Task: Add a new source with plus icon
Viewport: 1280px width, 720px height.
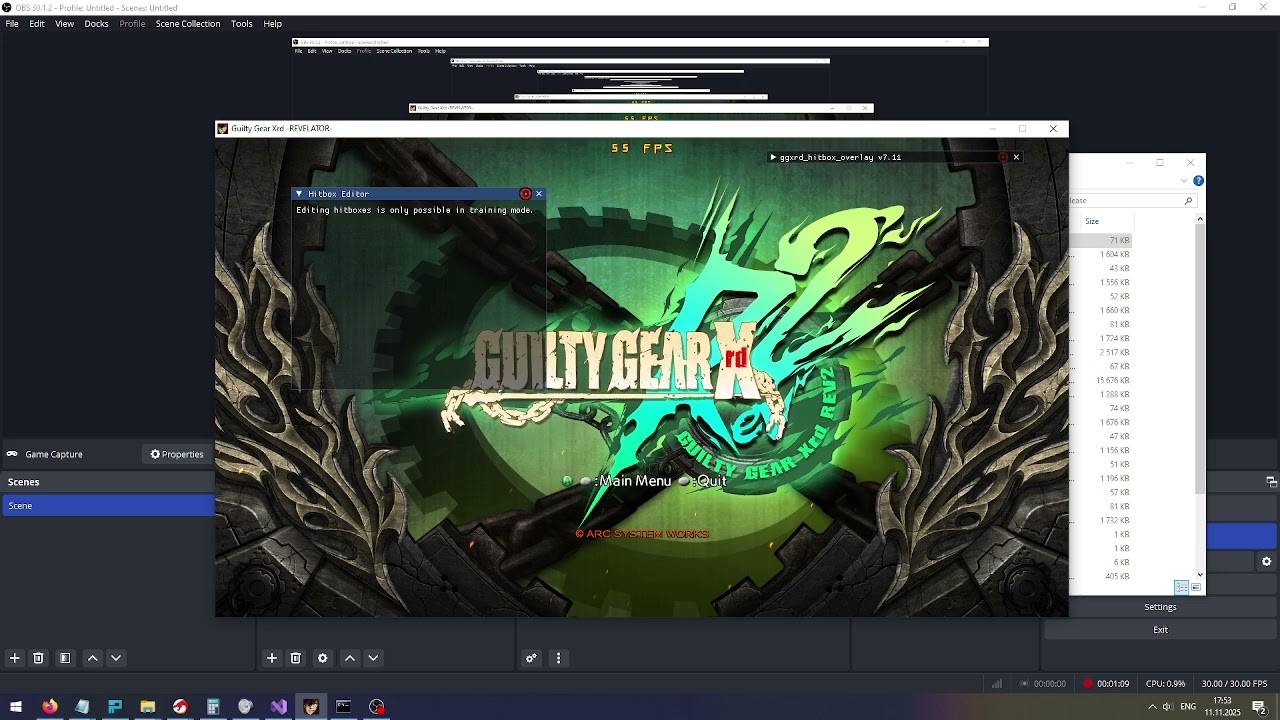Action: [272, 658]
